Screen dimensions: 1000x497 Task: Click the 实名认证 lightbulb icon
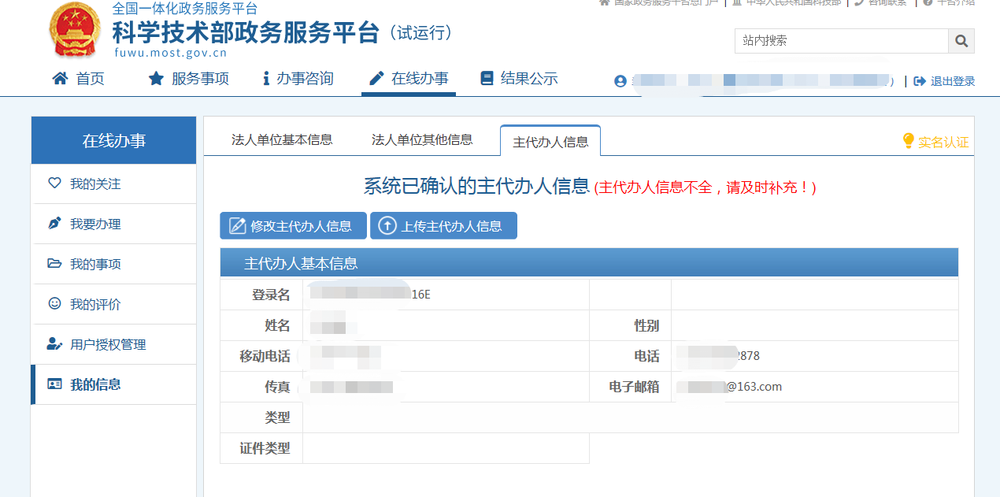point(908,141)
